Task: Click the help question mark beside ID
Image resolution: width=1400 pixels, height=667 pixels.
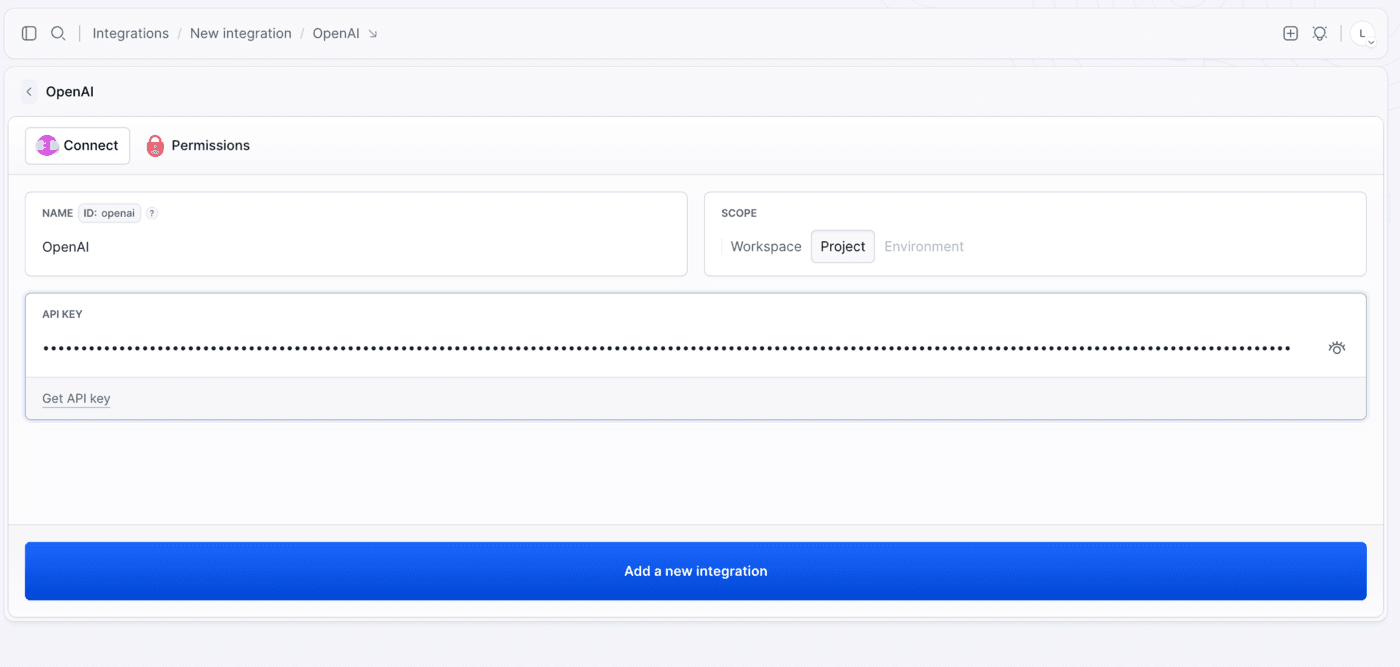Action: click(x=152, y=213)
